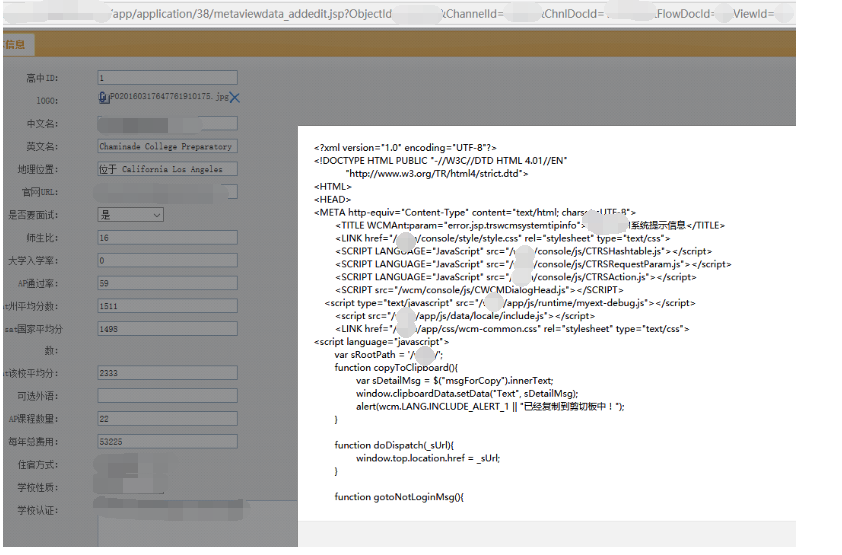Viewport: 842px width, 555px height.
Task: Click the 'http://www.w3.org/TR/html4/strict.dtd' line
Action: click(x=437, y=173)
